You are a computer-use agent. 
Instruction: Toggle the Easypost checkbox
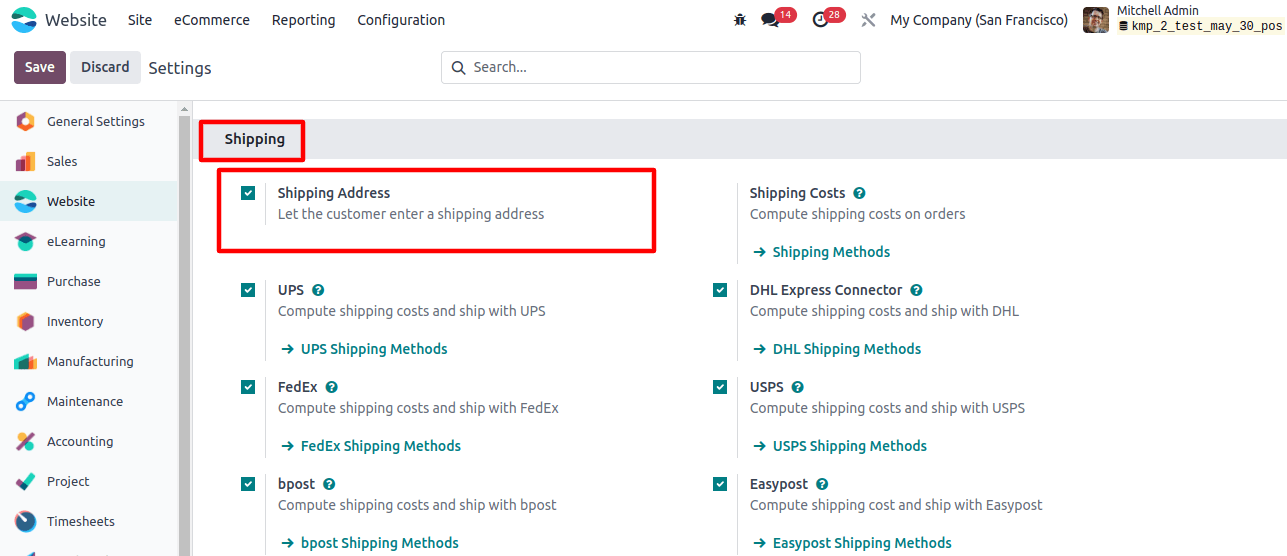click(720, 484)
